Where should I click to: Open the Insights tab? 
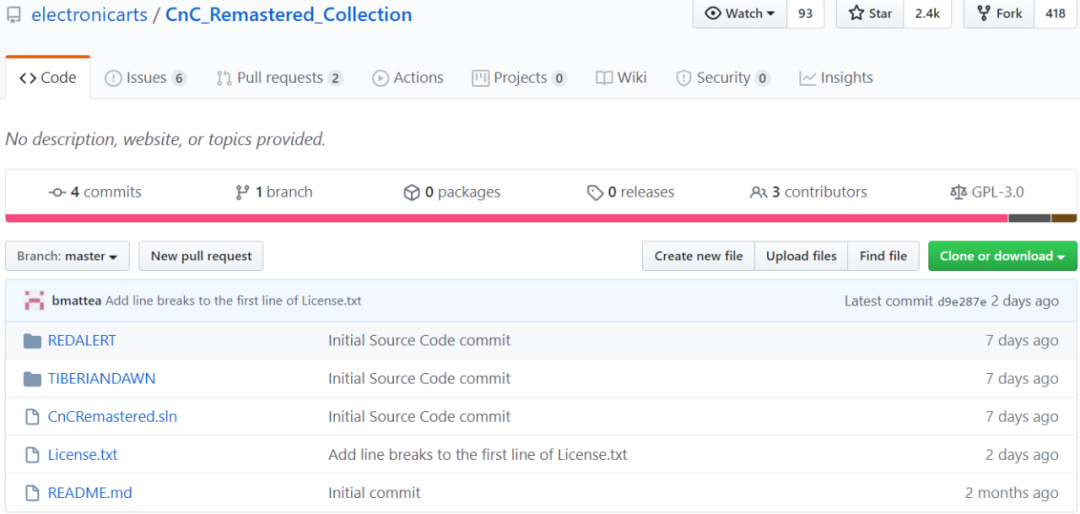[x=836, y=78]
